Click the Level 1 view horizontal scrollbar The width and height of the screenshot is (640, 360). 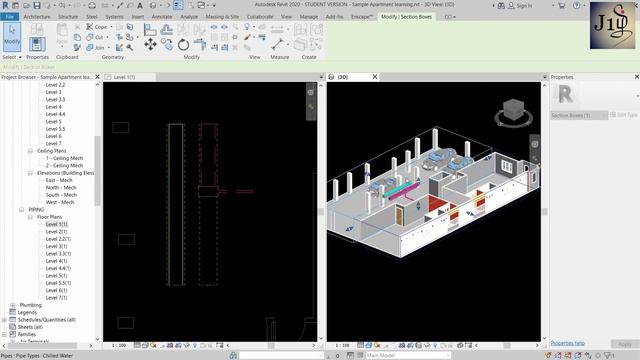[271, 345]
